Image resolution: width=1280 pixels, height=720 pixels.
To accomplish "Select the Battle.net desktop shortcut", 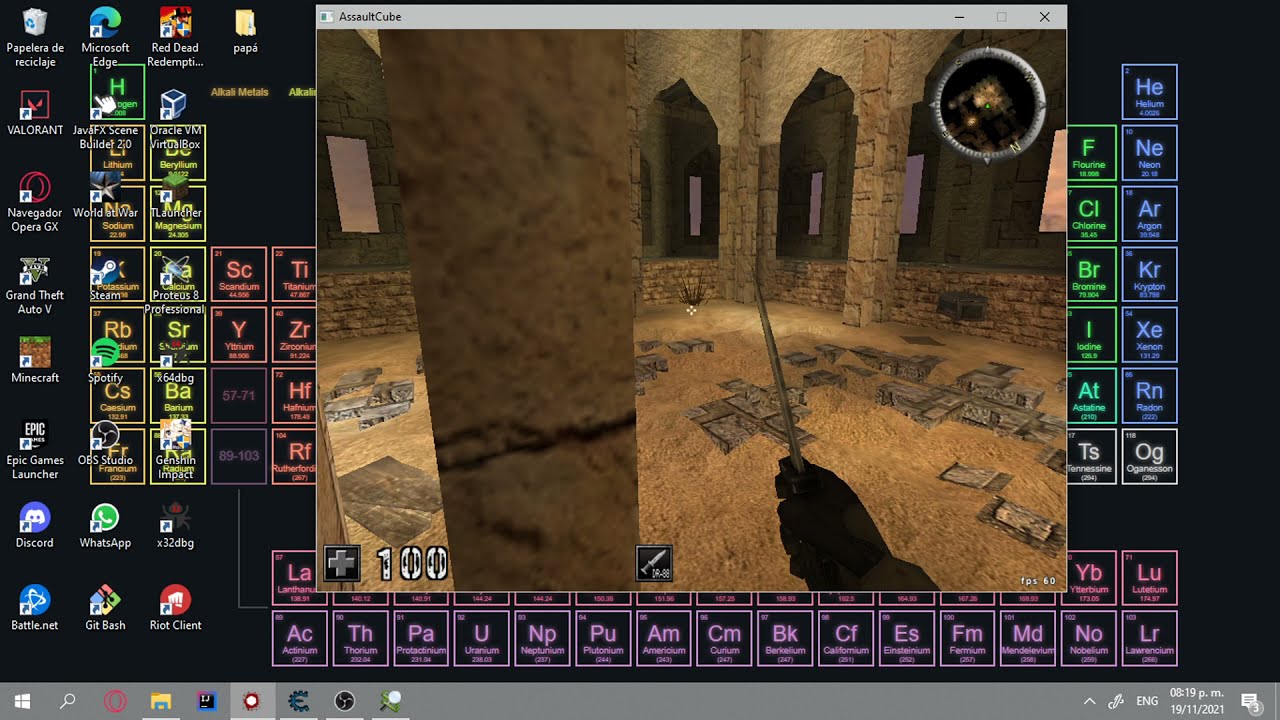I will click(35, 608).
